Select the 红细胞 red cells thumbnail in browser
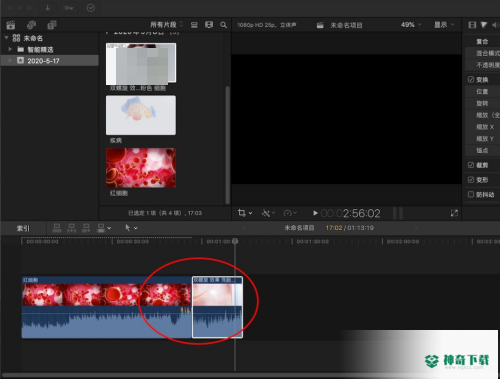 (x=141, y=168)
